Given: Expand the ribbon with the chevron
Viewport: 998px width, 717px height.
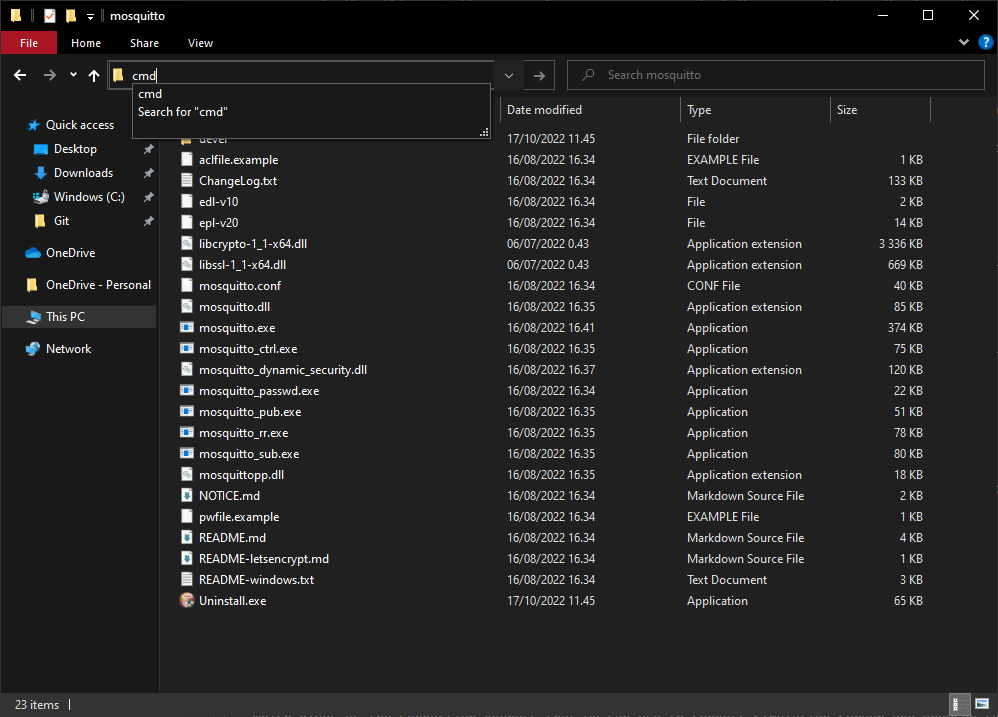Looking at the screenshot, I should pos(964,42).
